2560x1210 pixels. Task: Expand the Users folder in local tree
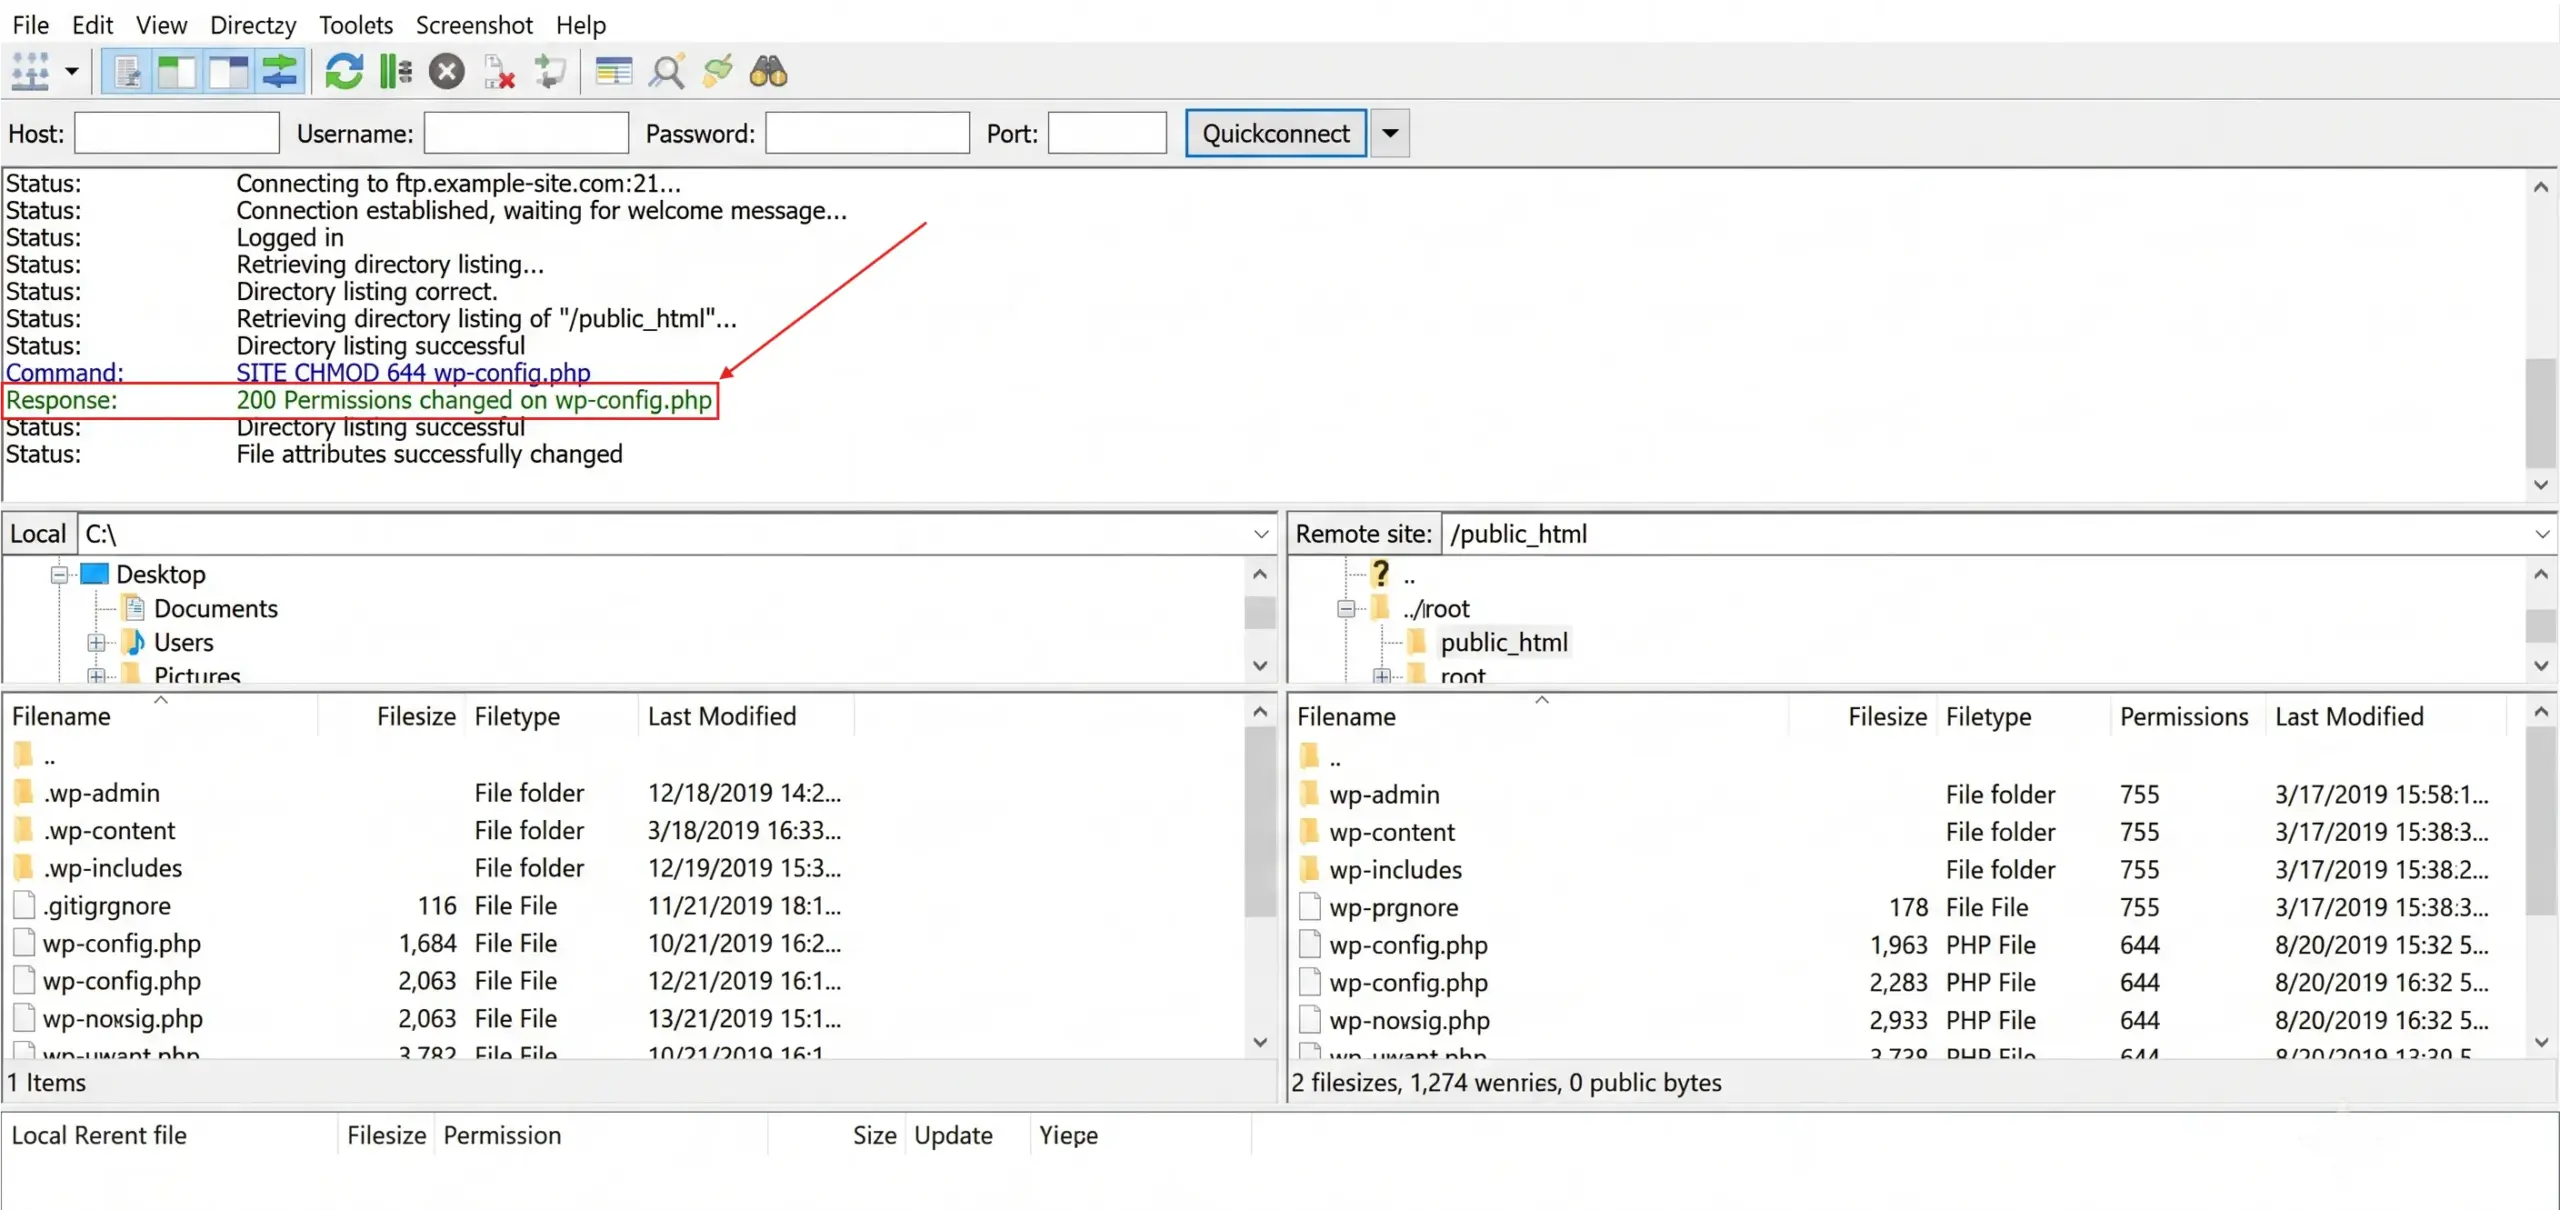tap(96, 643)
